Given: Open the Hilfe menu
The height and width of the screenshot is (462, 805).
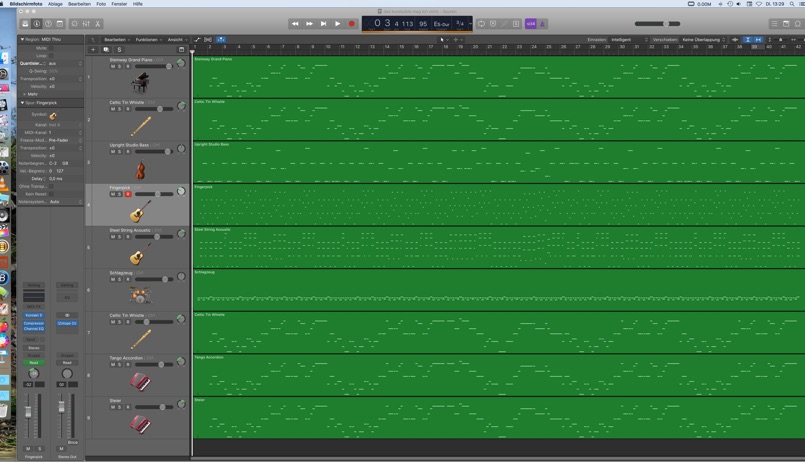Looking at the screenshot, I should (138, 4).
